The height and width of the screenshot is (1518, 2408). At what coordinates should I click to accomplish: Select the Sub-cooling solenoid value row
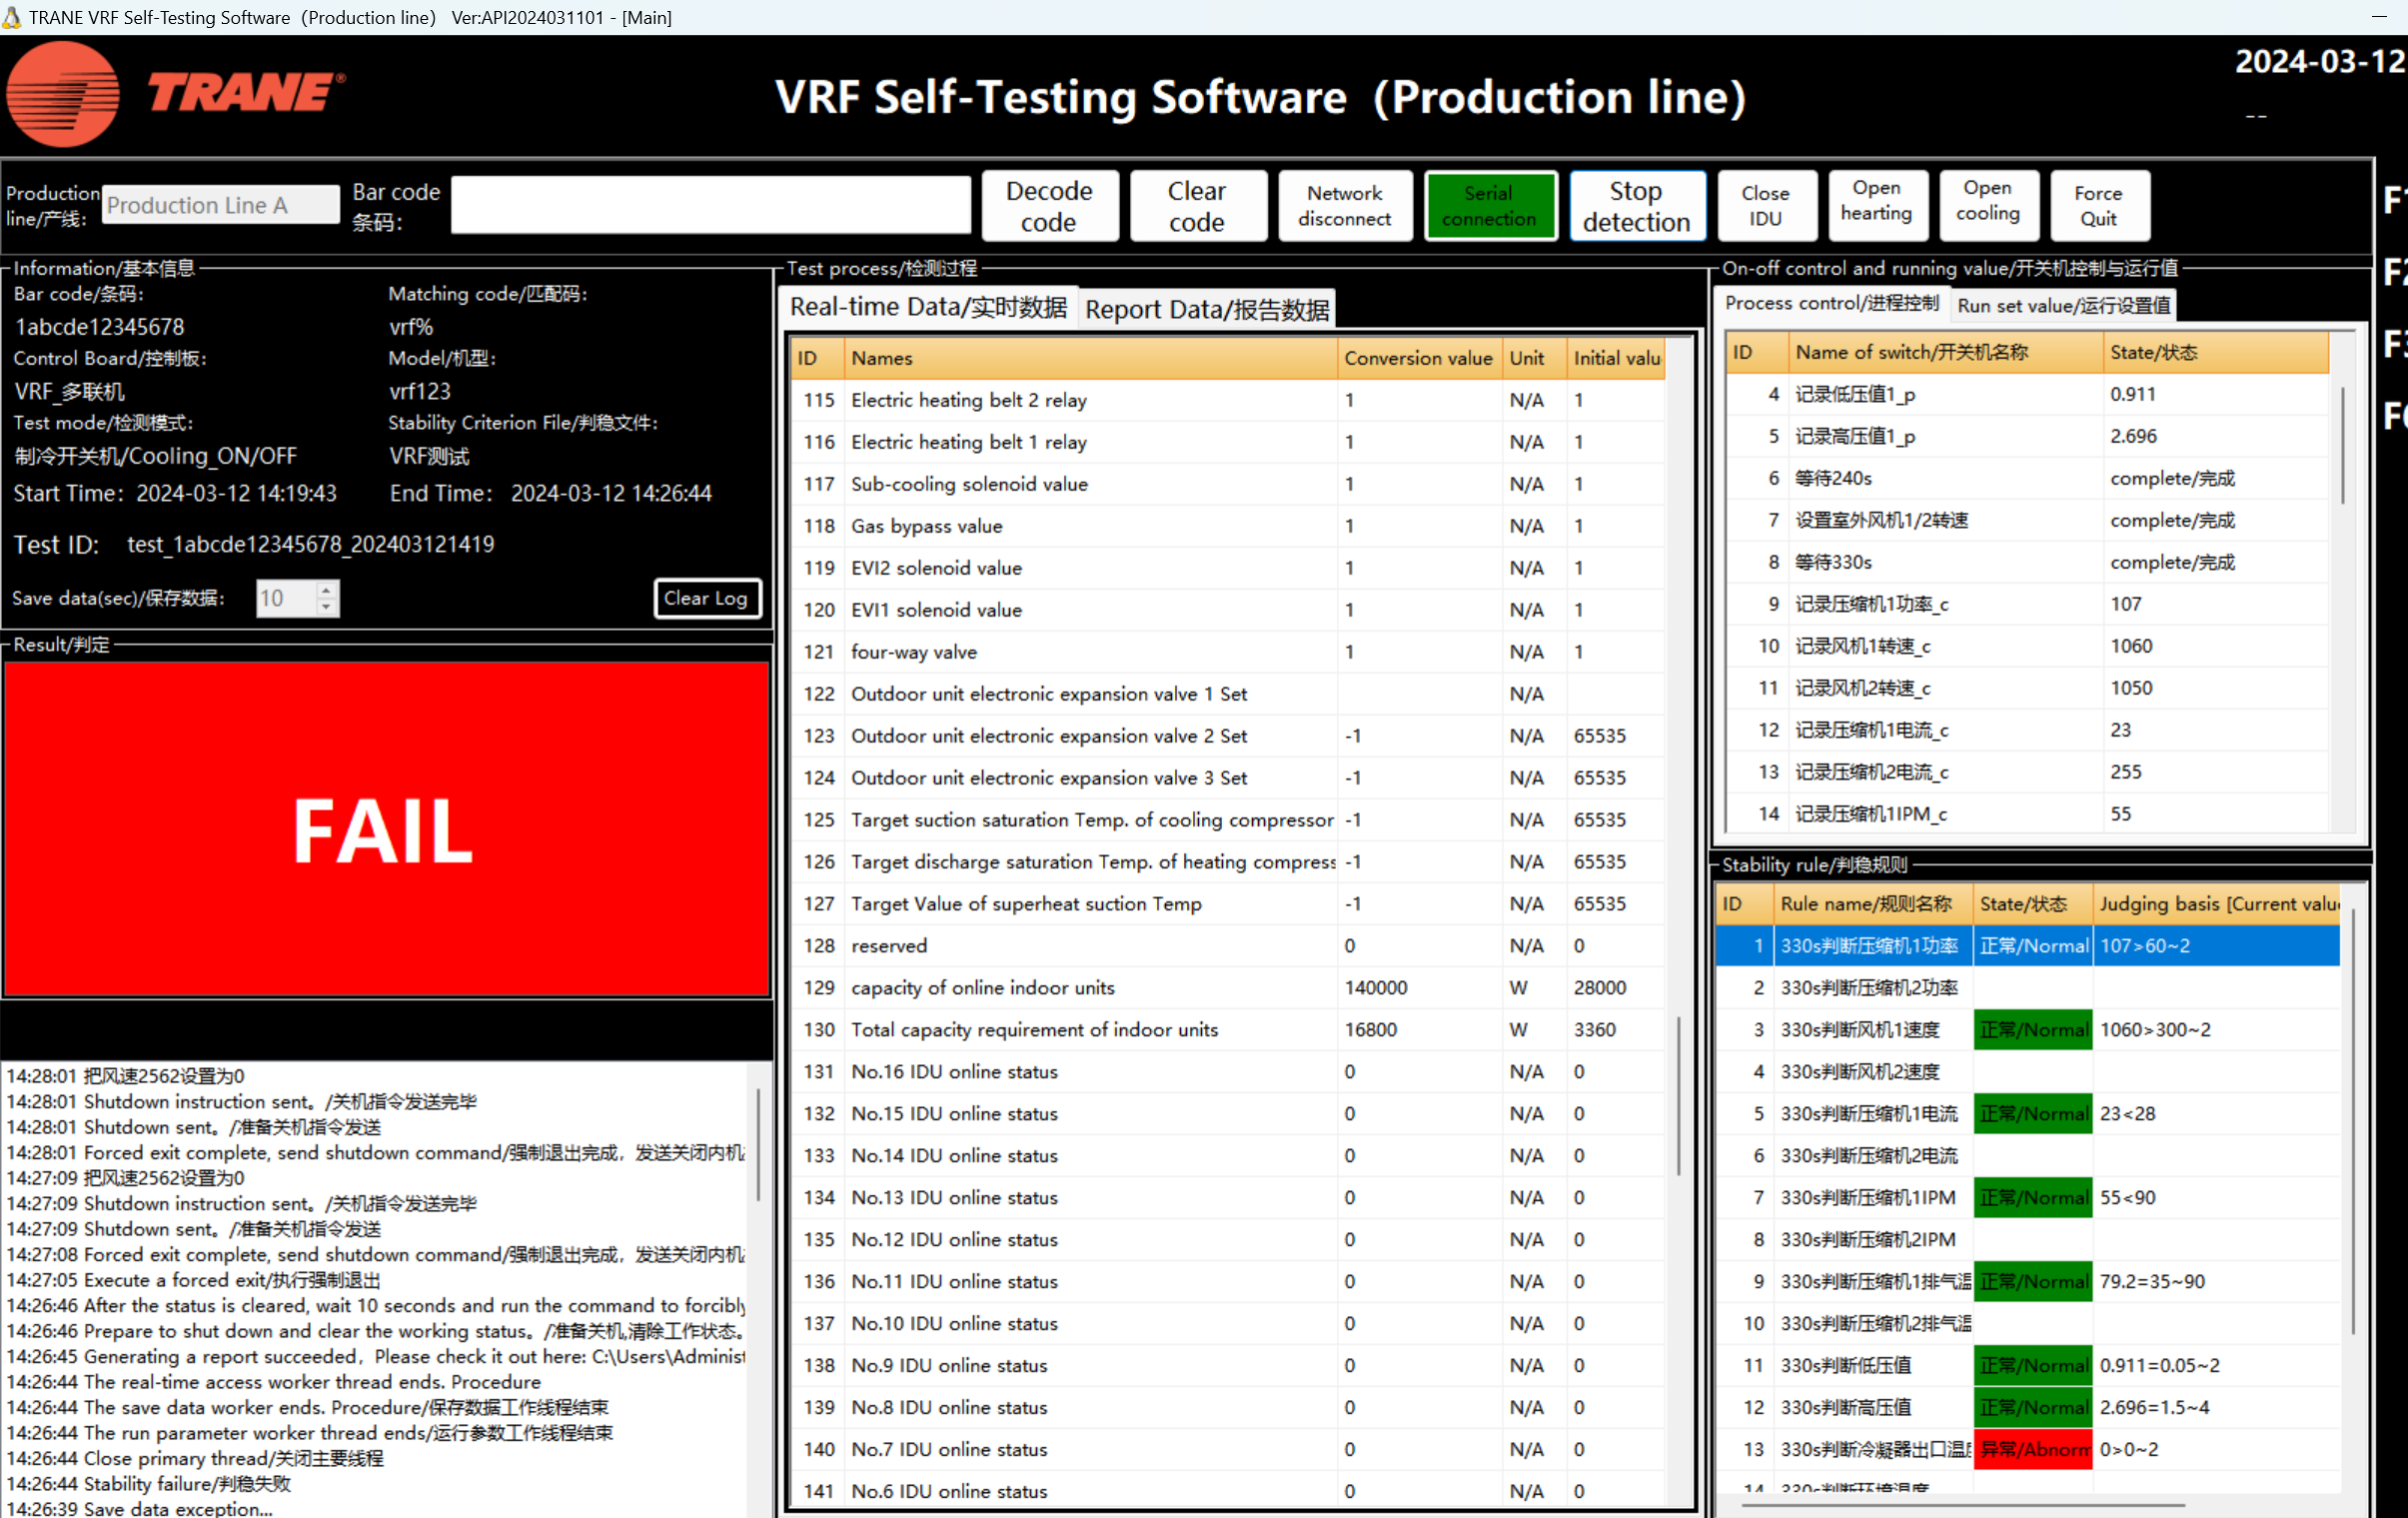click(x=1229, y=484)
